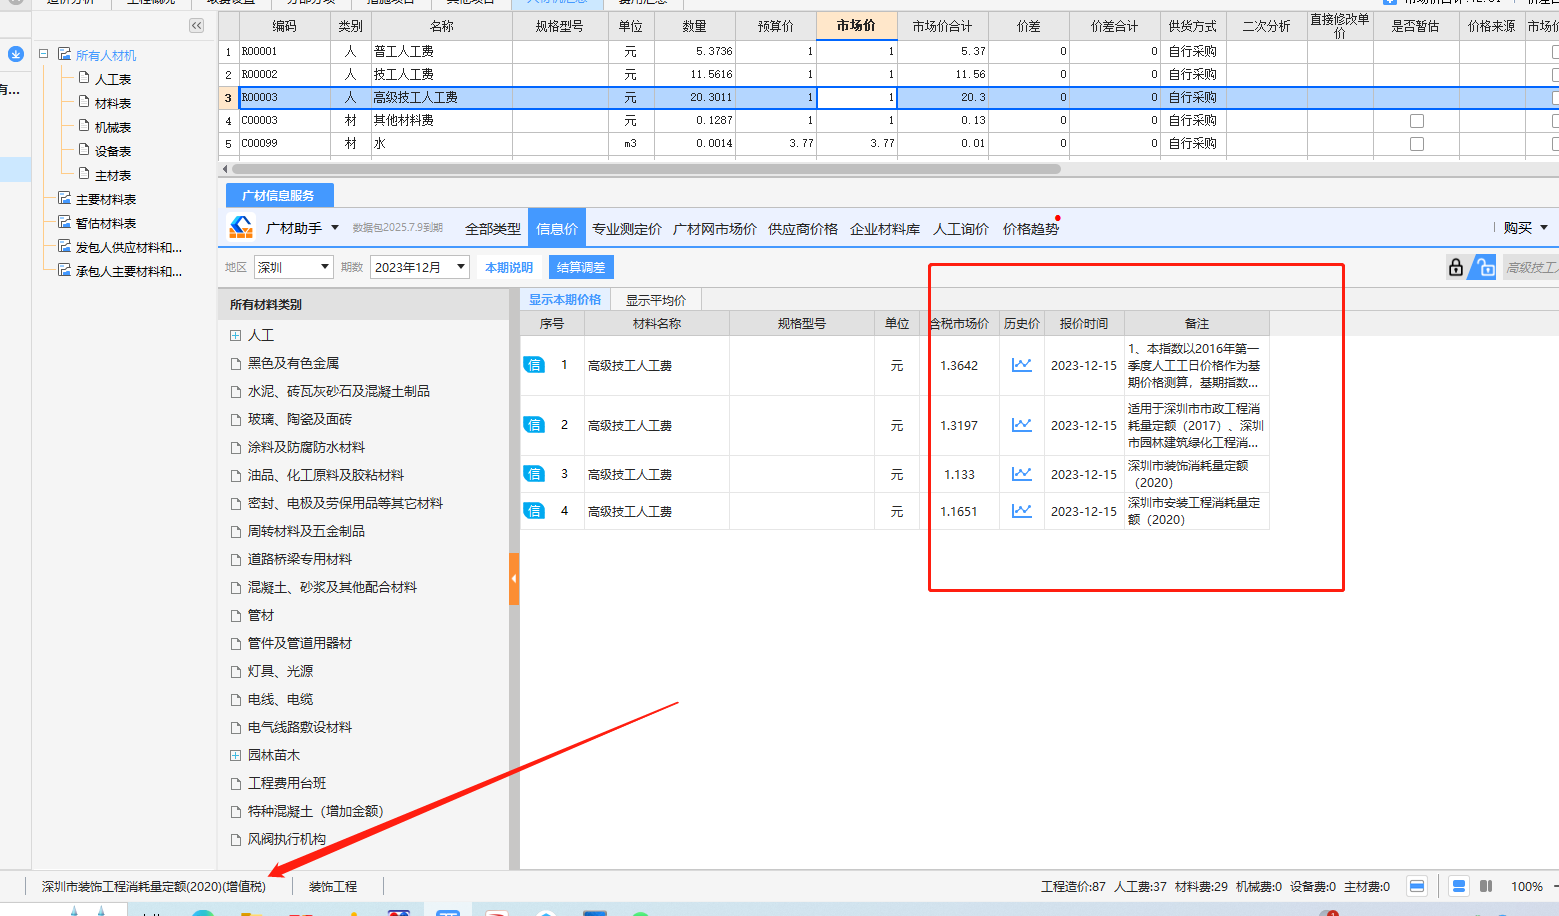Click the page icon beside 管材
The width and height of the screenshot is (1559, 916).
pos(236,616)
